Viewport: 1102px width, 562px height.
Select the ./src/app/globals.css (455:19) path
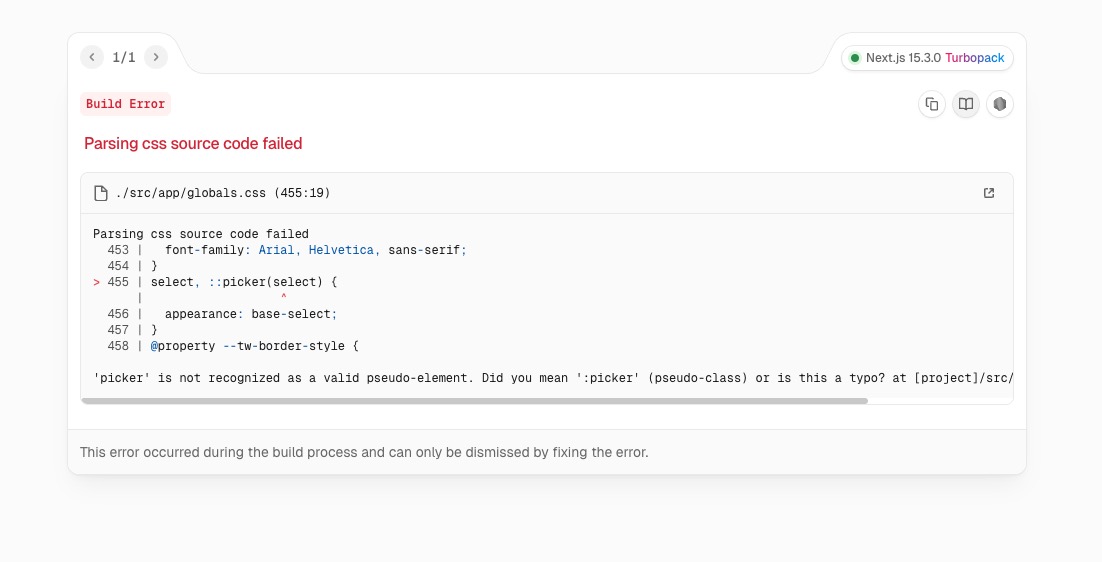pyautogui.click(x=223, y=193)
